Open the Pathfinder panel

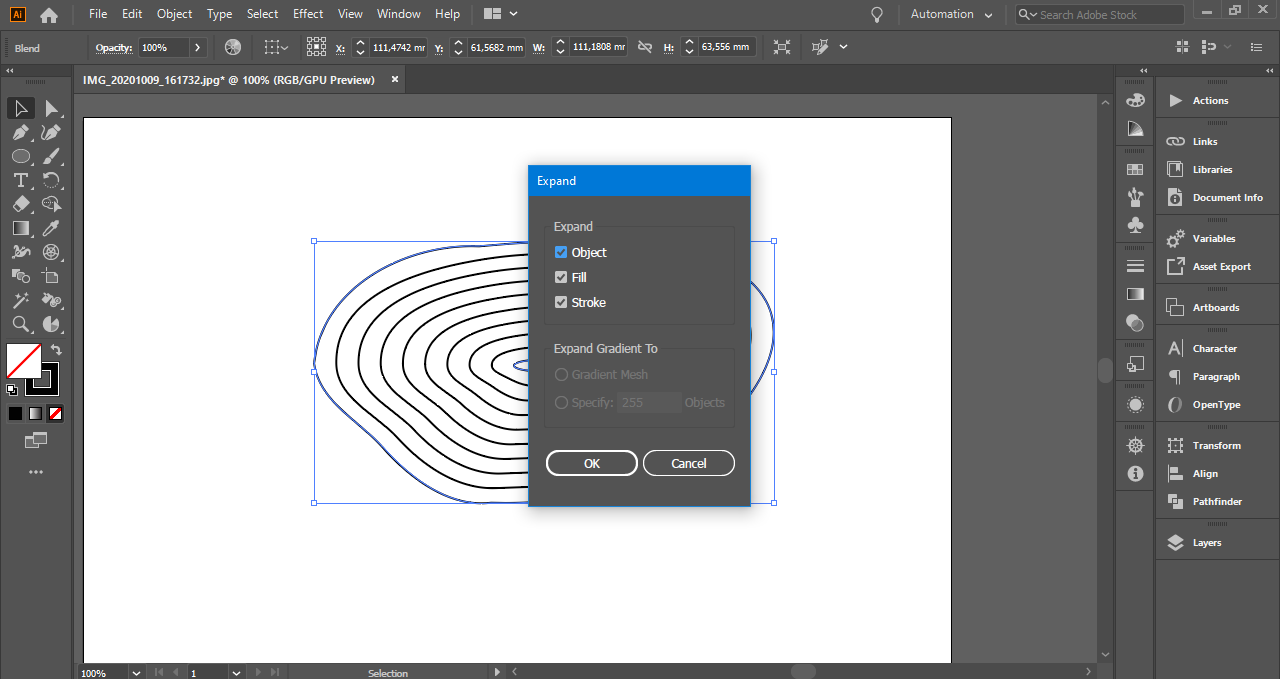click(1216, 502)
